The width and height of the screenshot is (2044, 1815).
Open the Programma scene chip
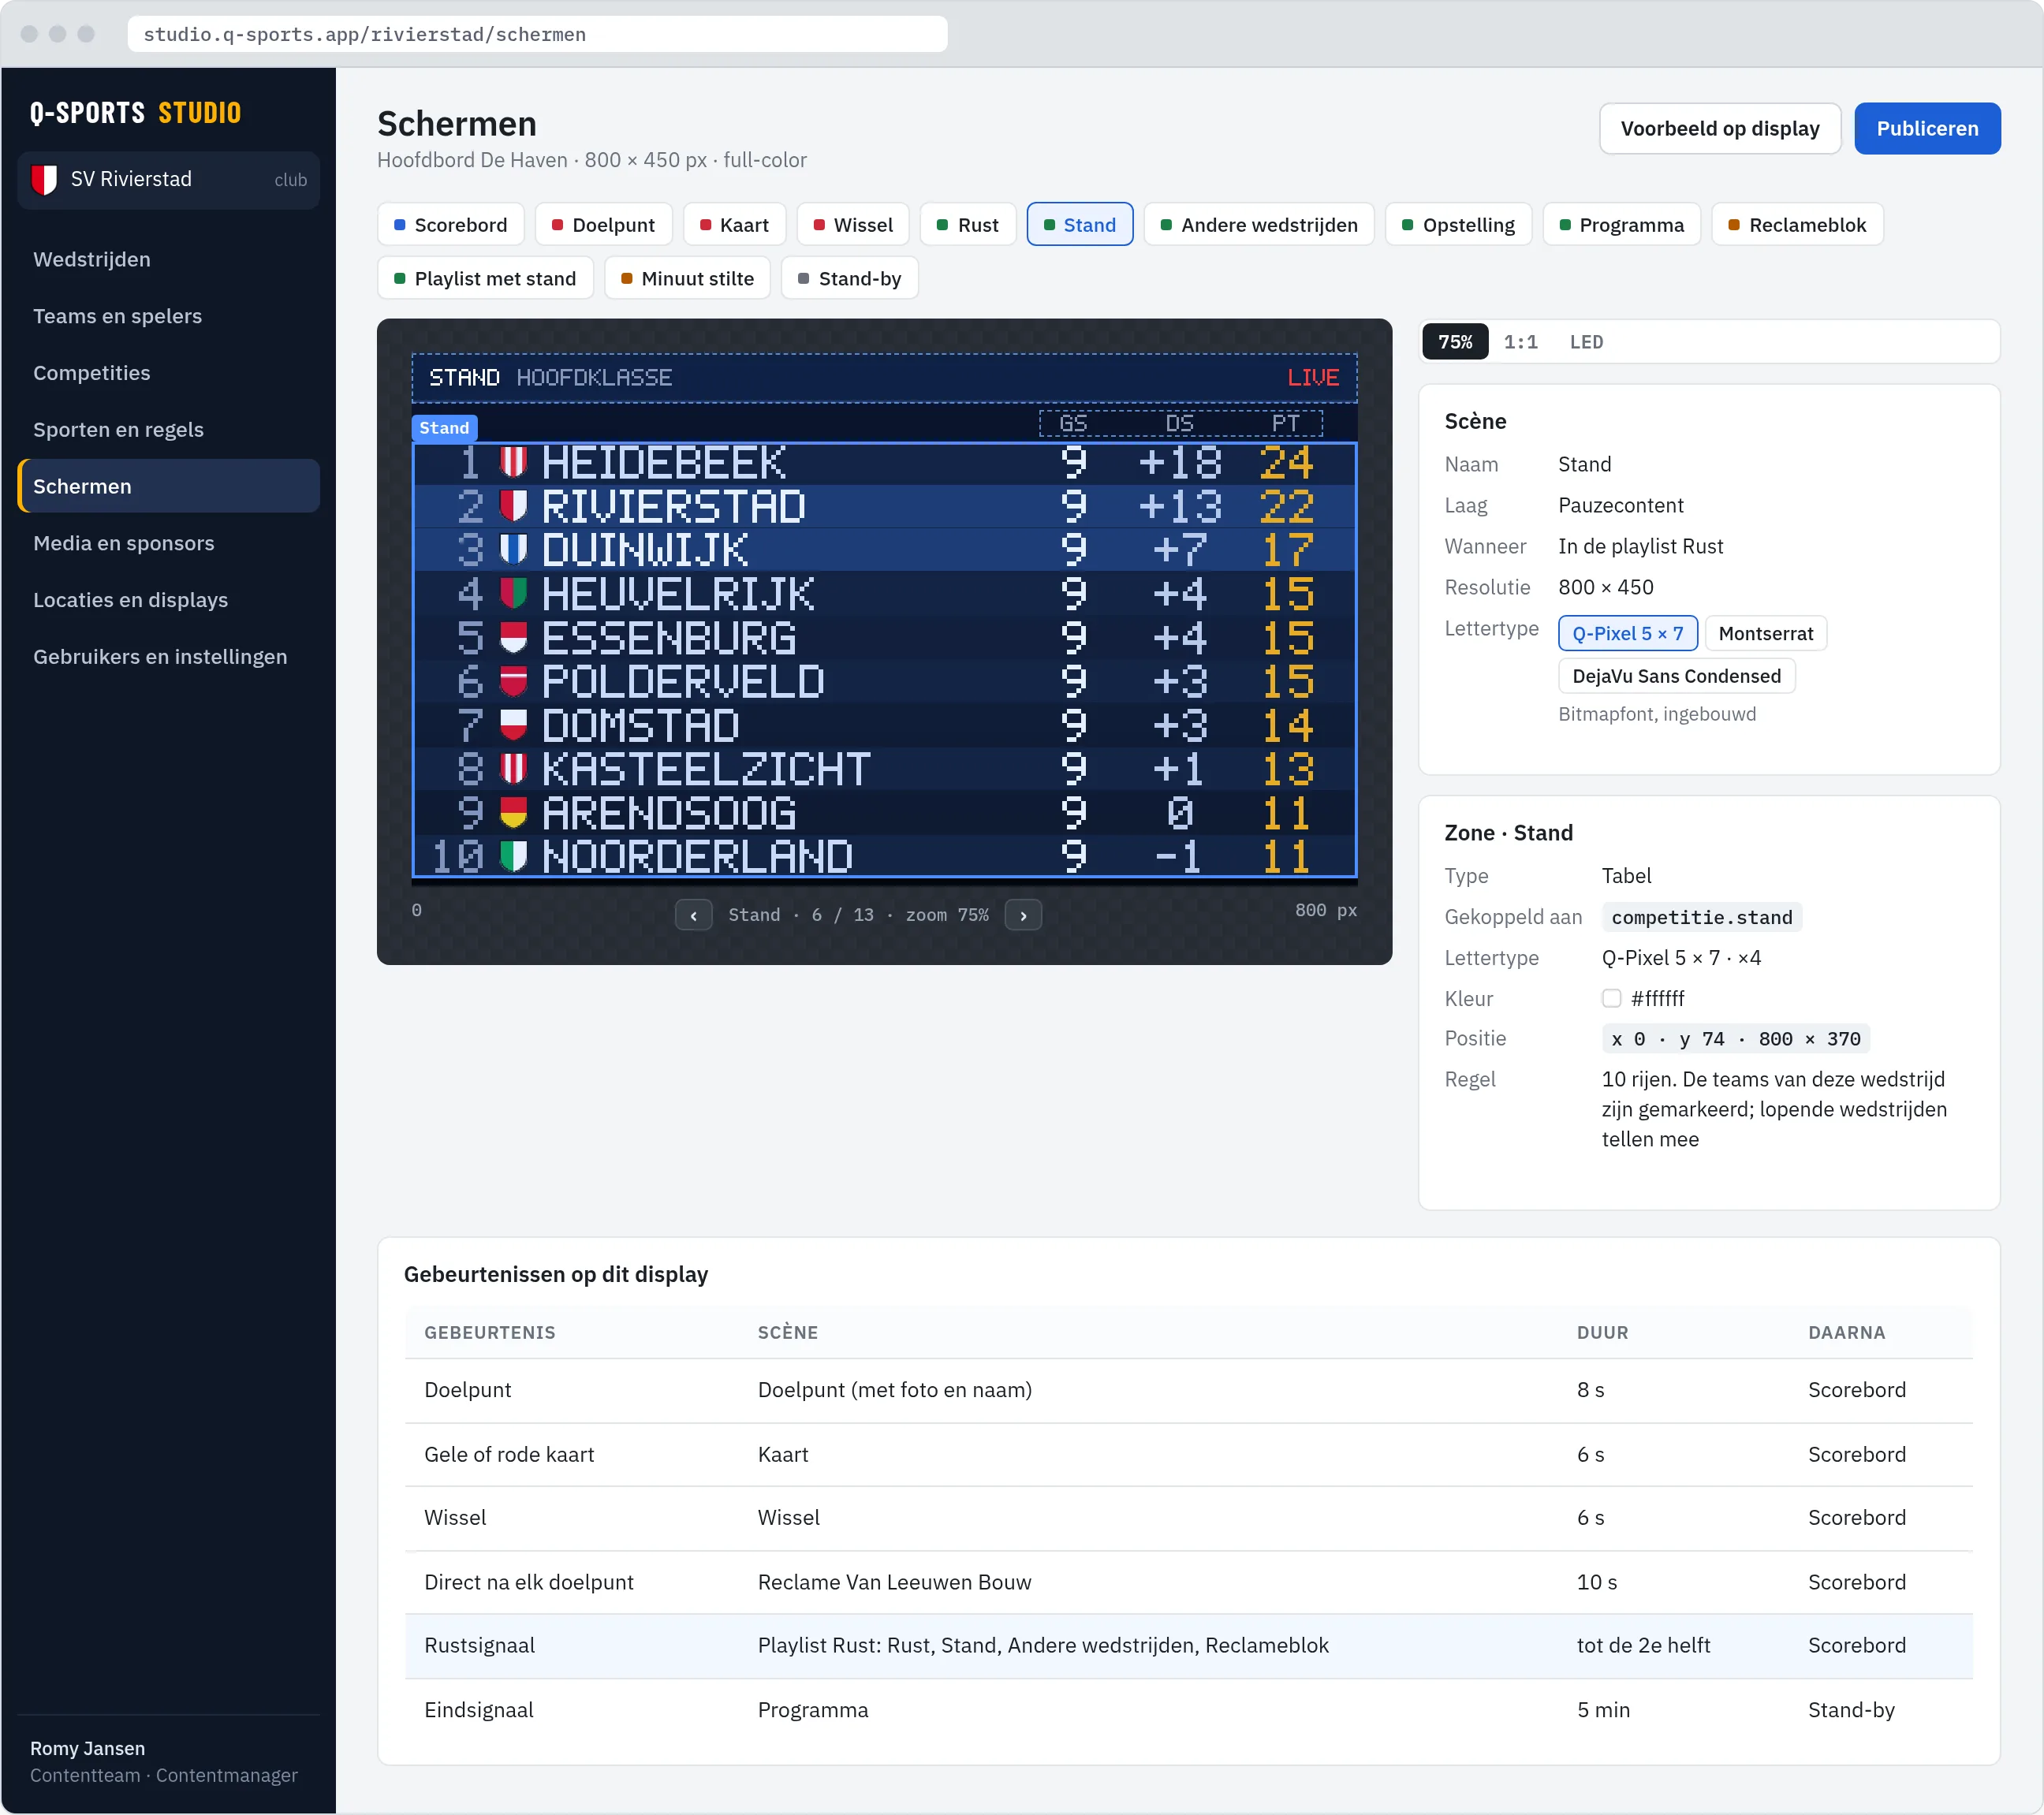point(1621,225)
